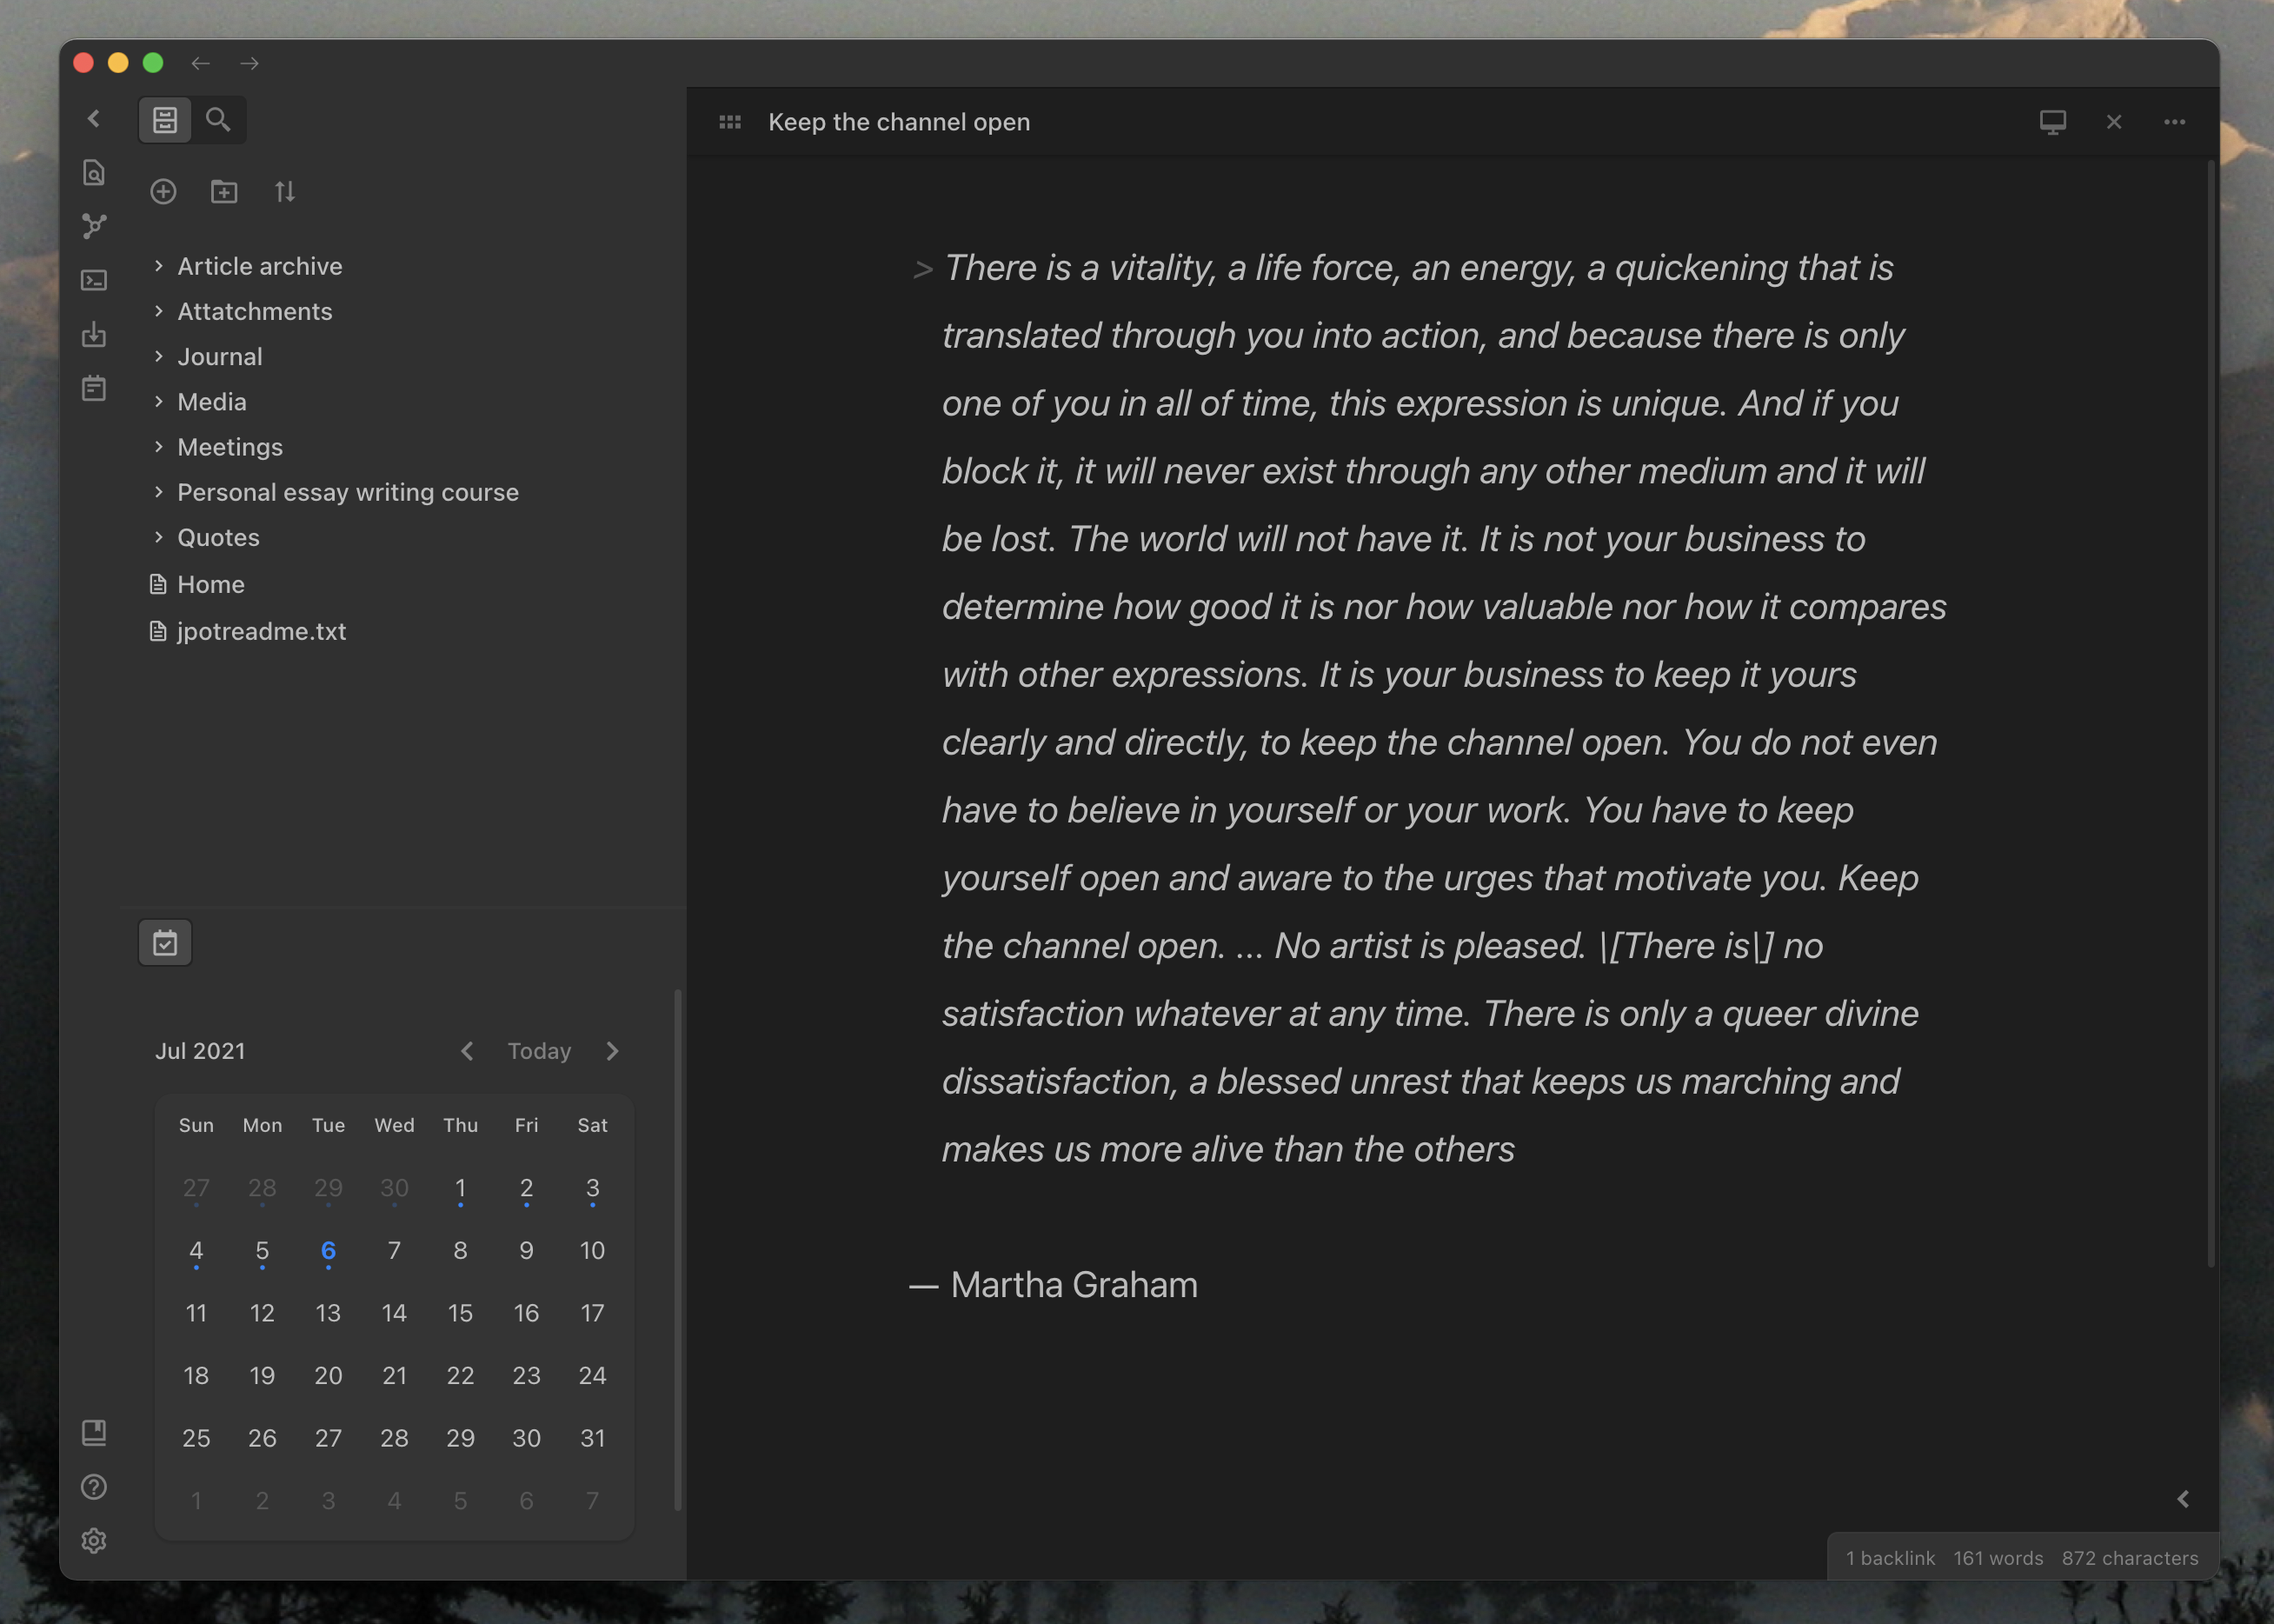Toggle the settings gear icon
The image size is (2274, 1624).
[93, 1541]
